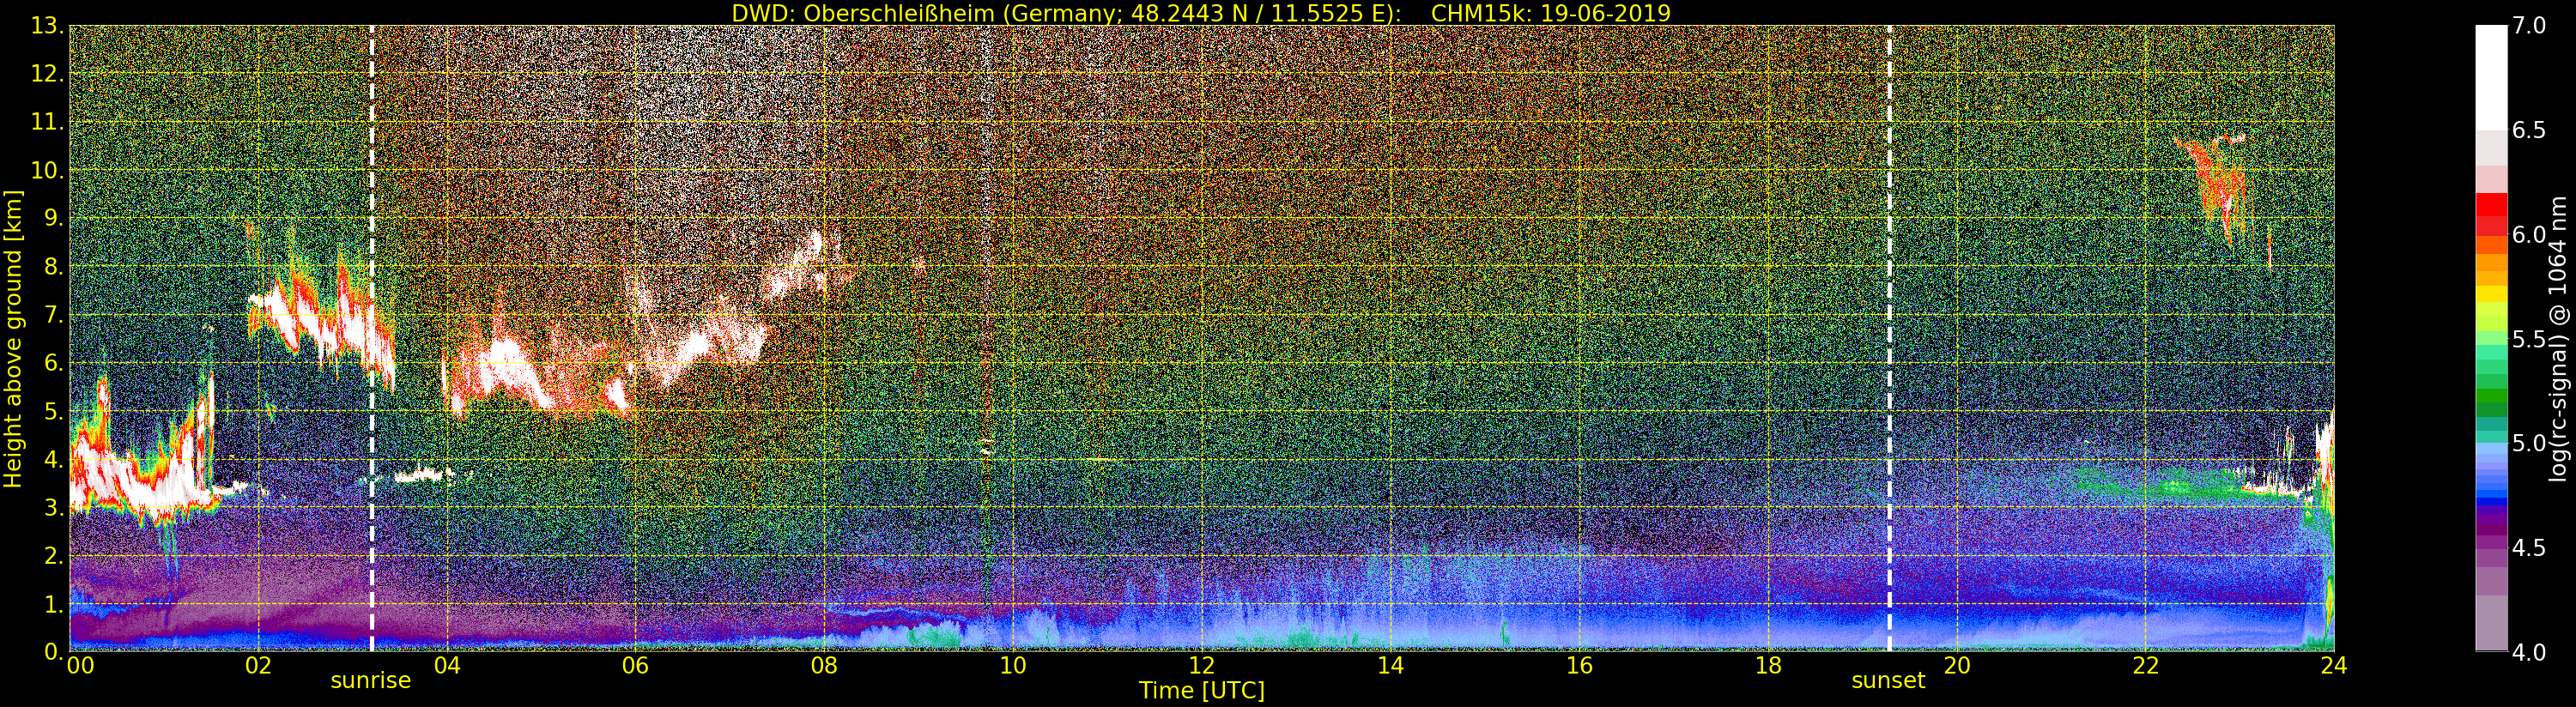
Task: Click the '10.' height axis tick label
Action: coord(47,170)
